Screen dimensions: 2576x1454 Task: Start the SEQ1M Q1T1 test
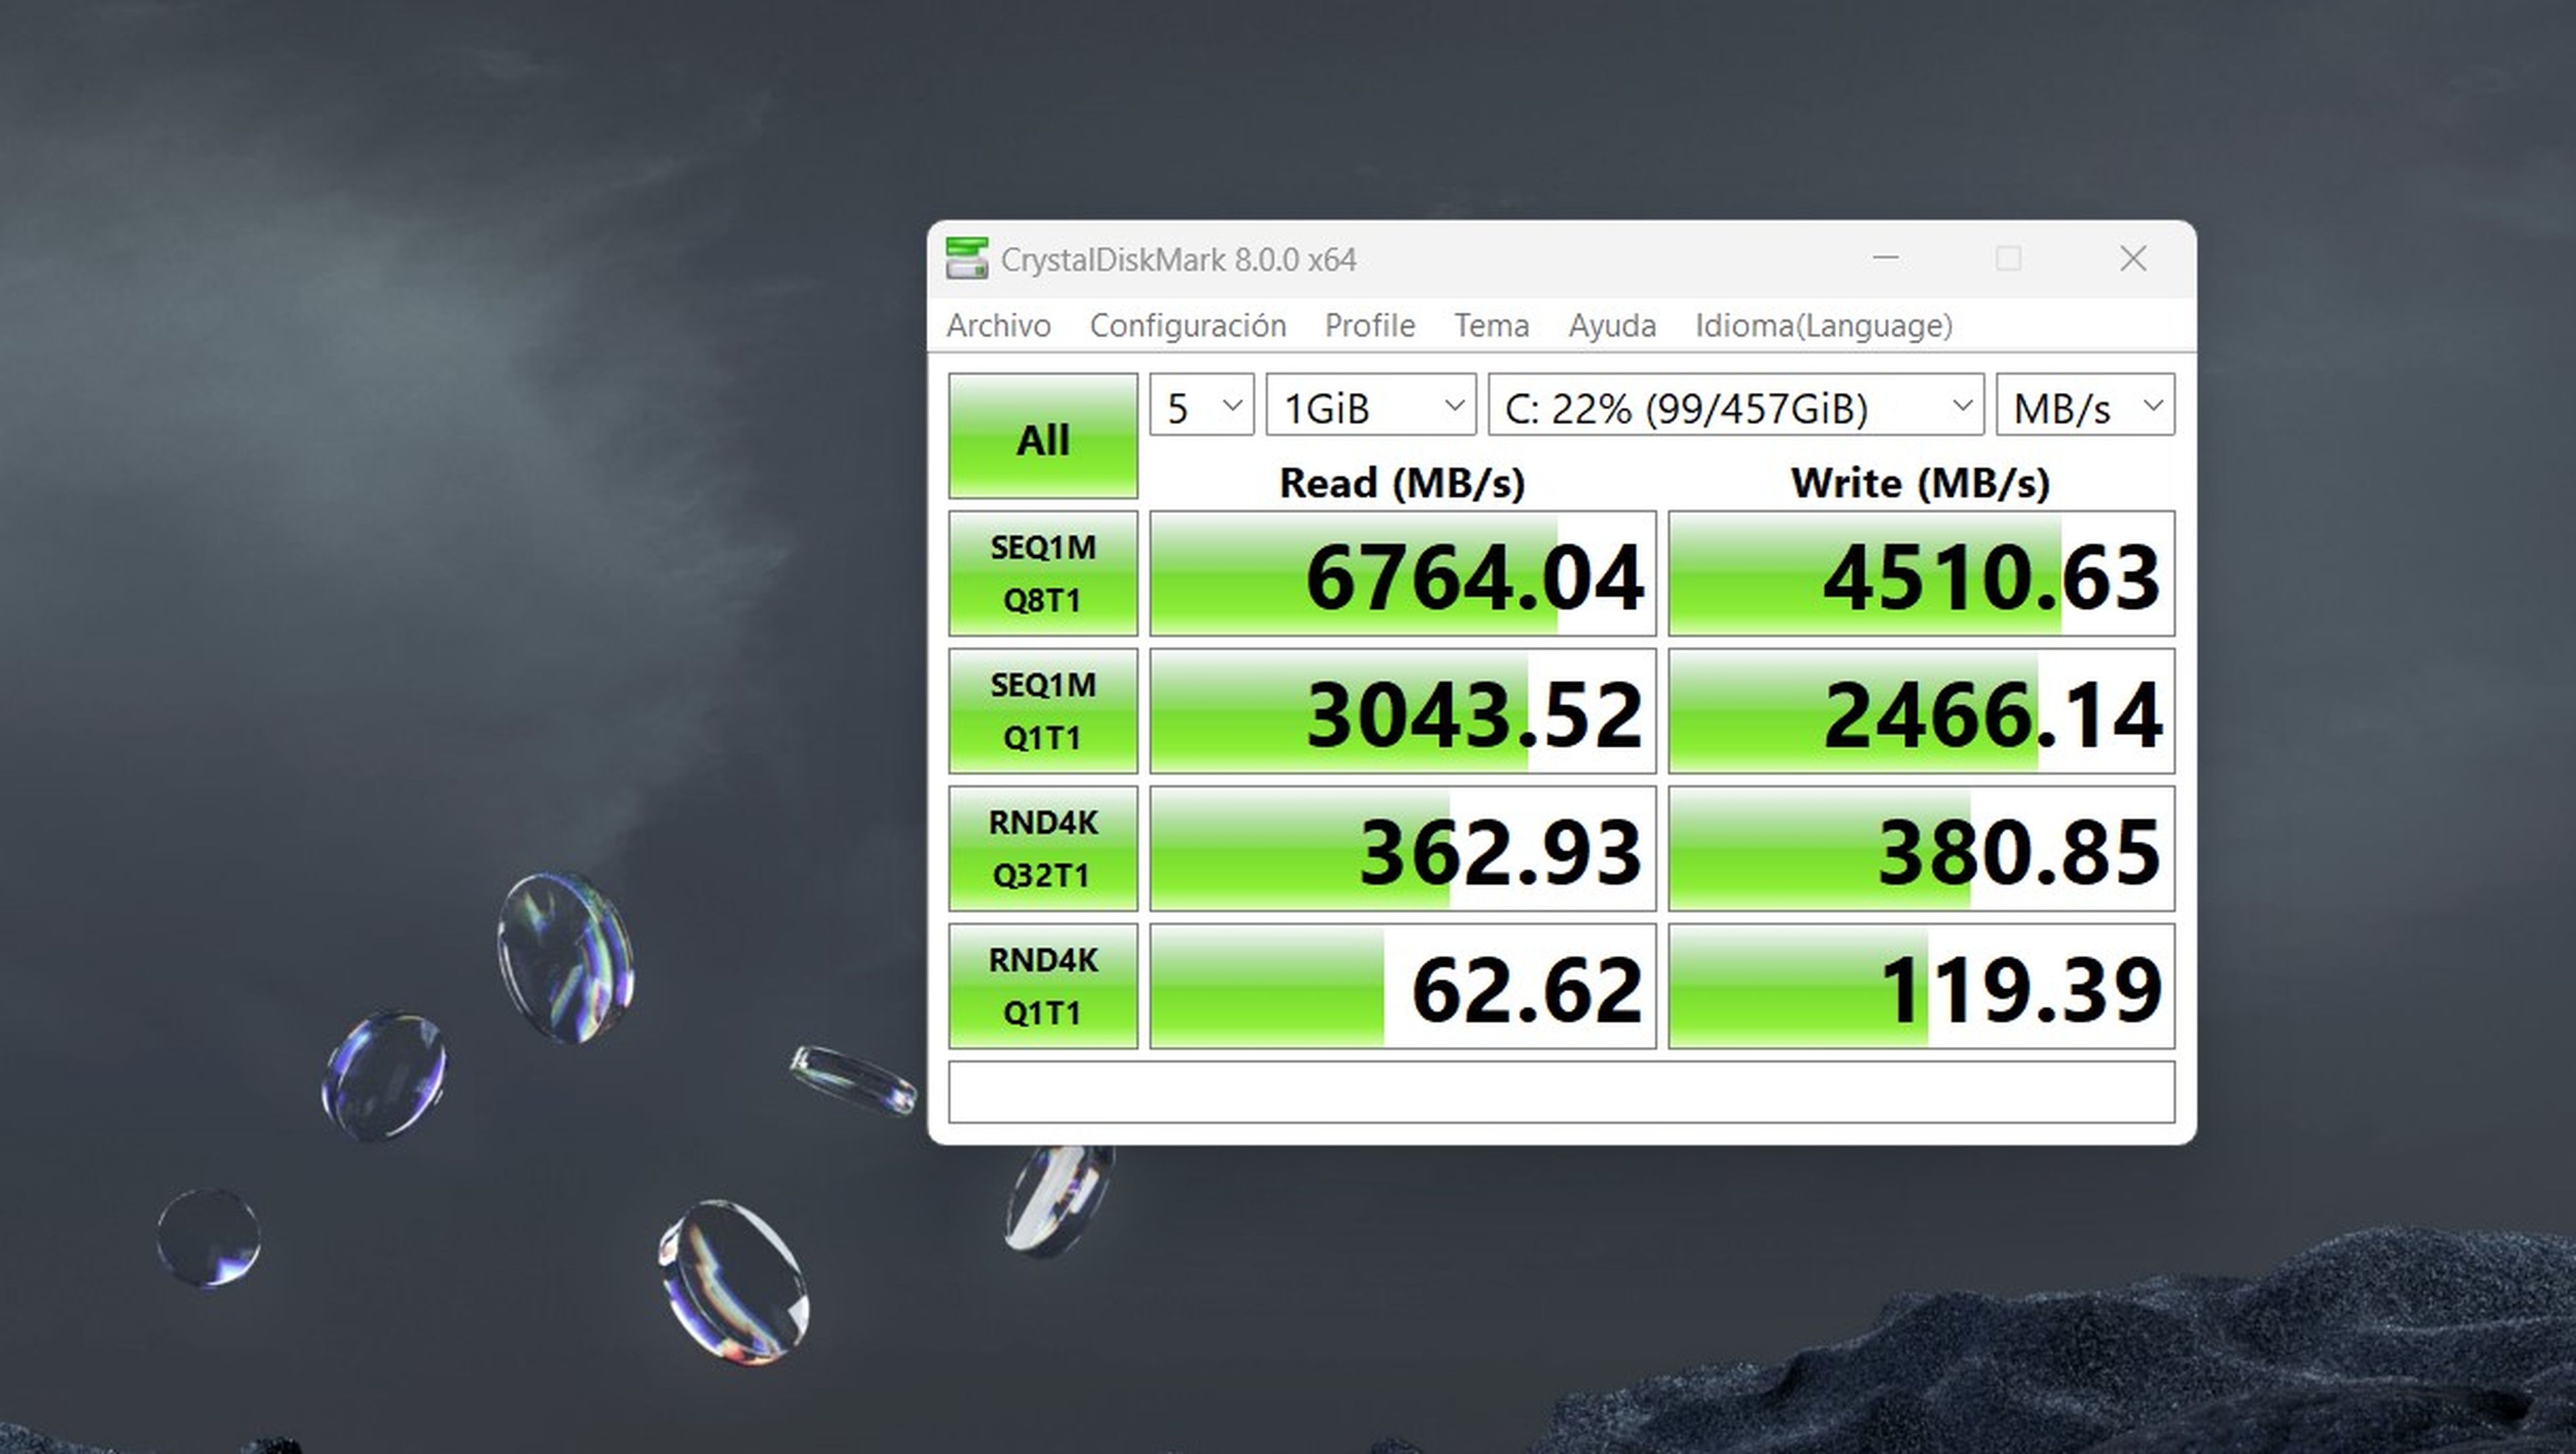1042,711
